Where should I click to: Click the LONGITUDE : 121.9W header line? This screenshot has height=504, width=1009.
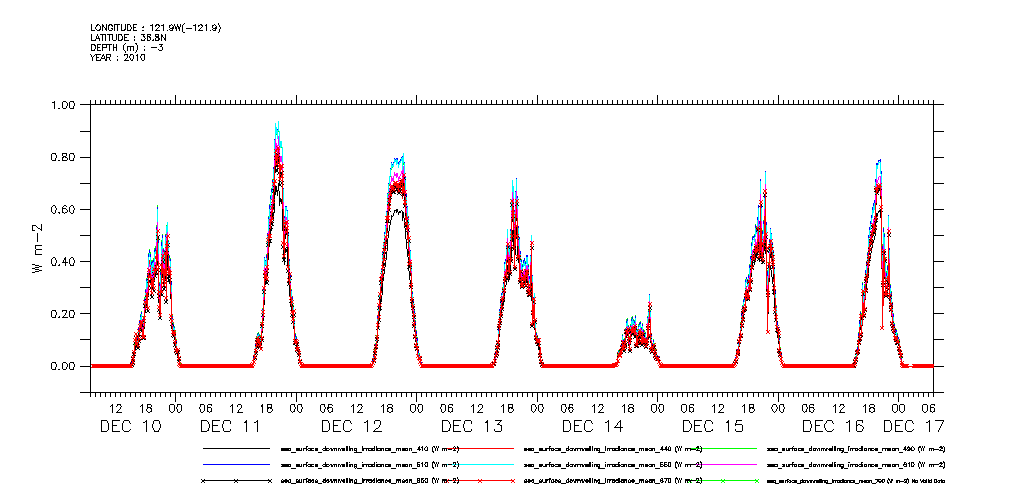point(158,28)
